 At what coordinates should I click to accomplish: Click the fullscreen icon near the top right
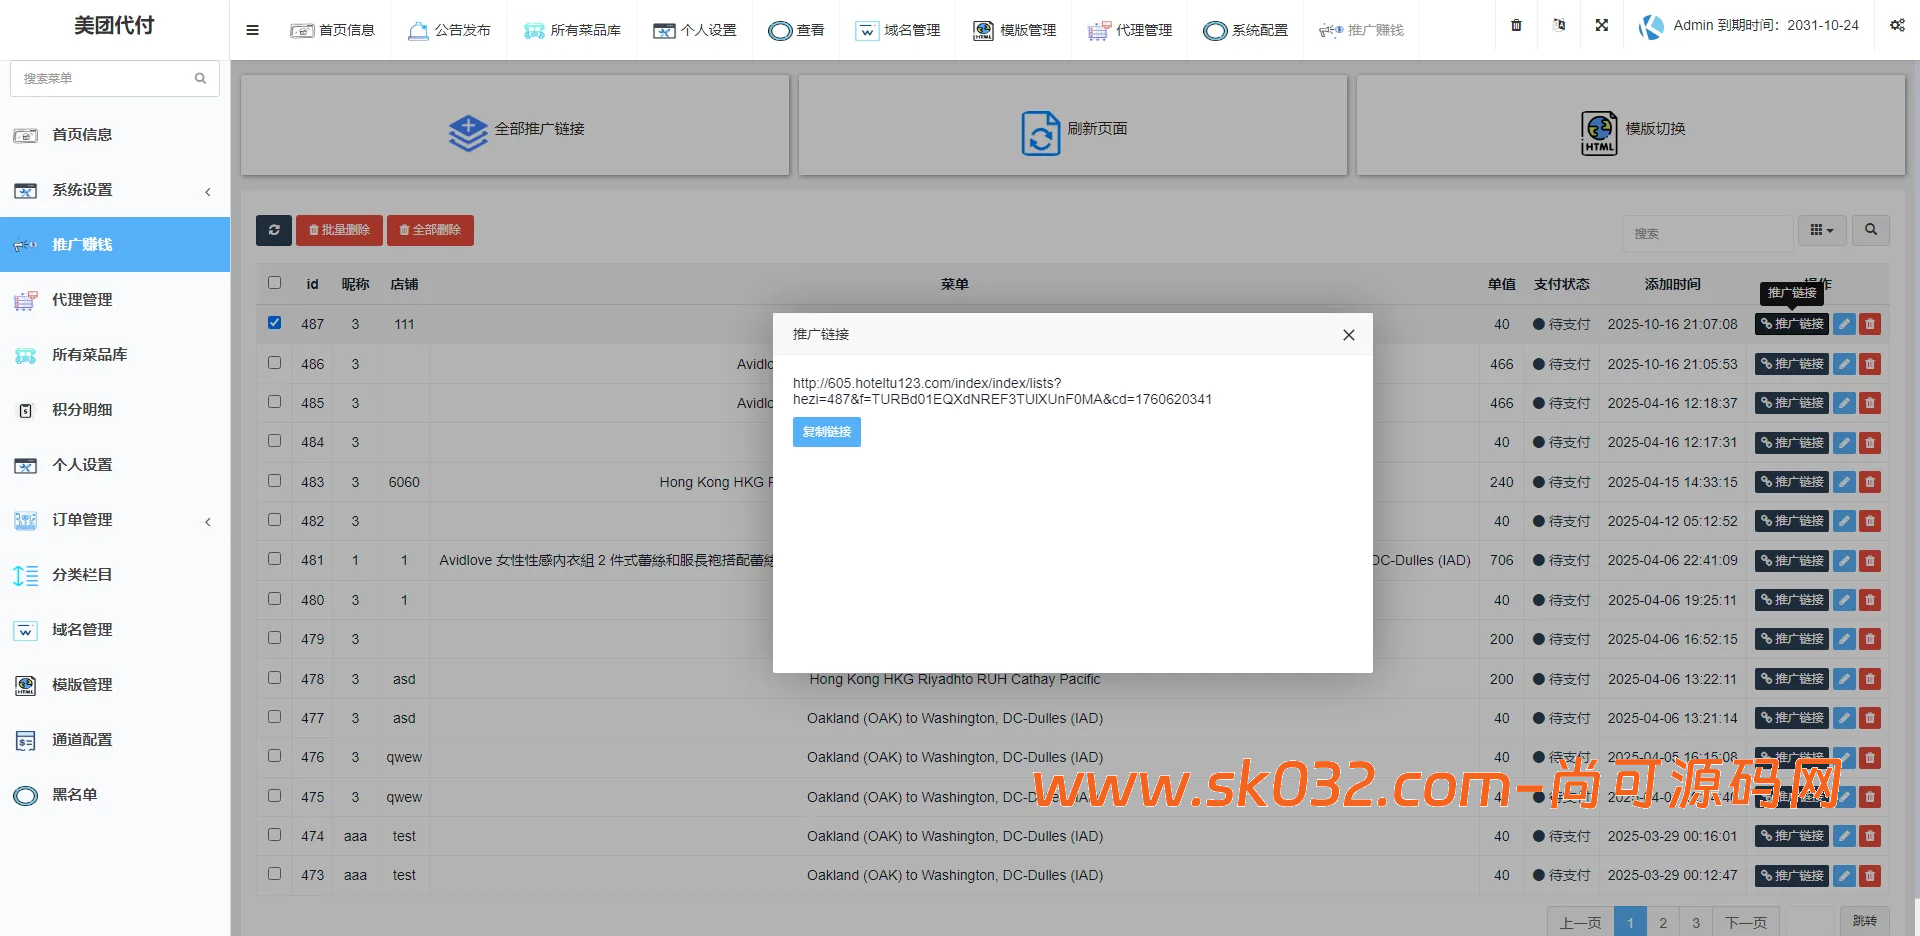click(1602, 25)
